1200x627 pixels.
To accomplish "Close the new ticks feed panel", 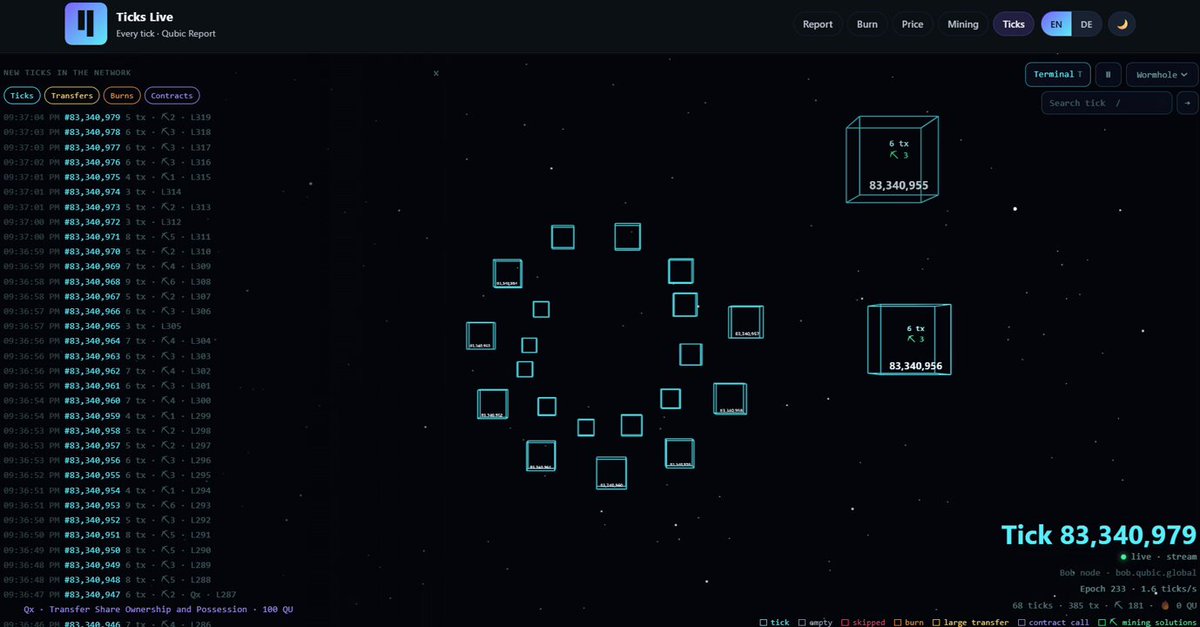I will click(436, 73).
